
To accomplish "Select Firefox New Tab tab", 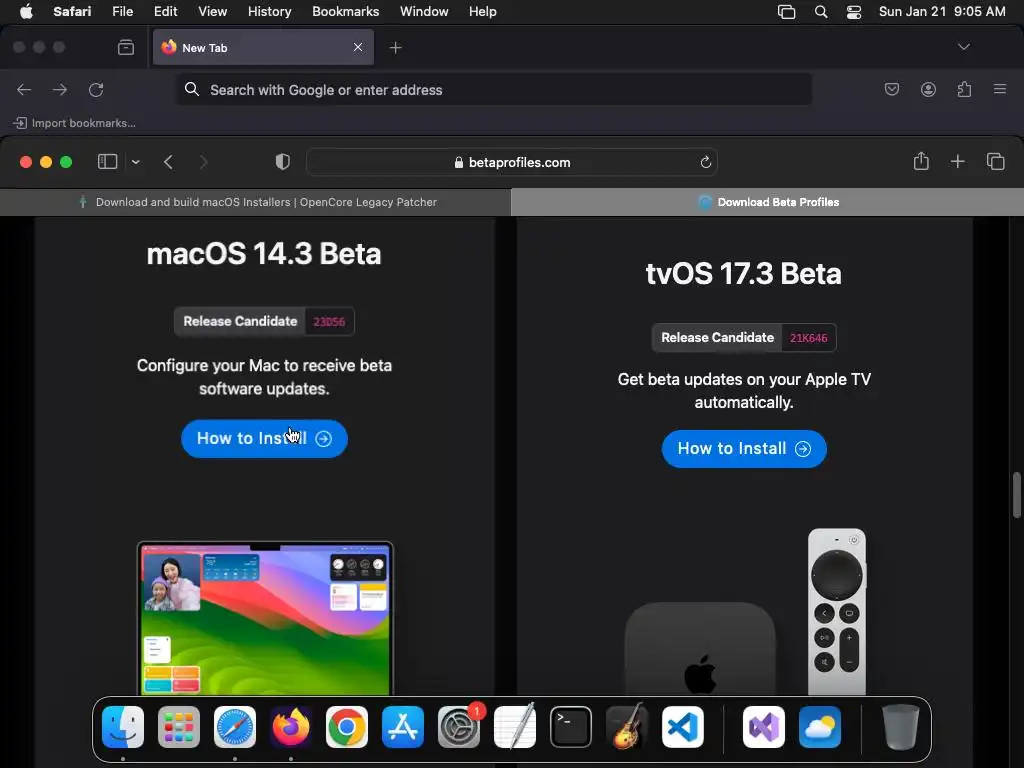I will click(x=263, y=47).
